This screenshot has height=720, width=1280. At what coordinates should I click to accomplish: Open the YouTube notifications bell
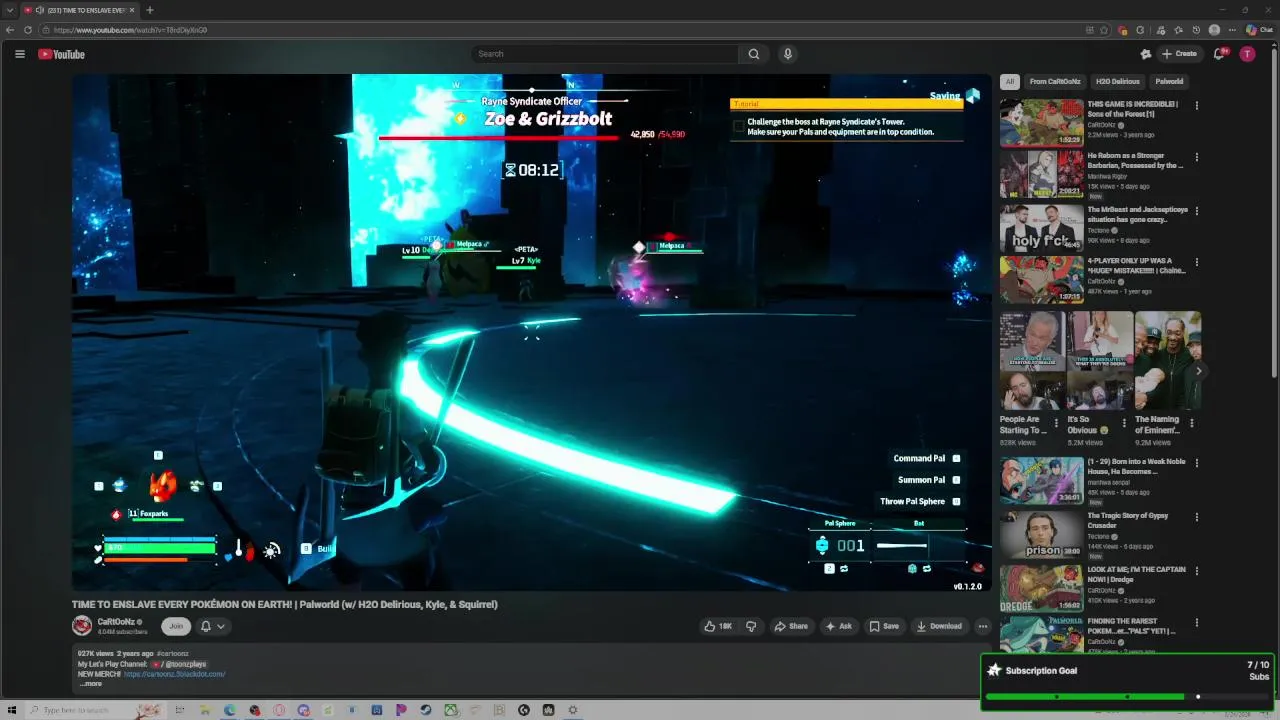(x=1218, y=54)
